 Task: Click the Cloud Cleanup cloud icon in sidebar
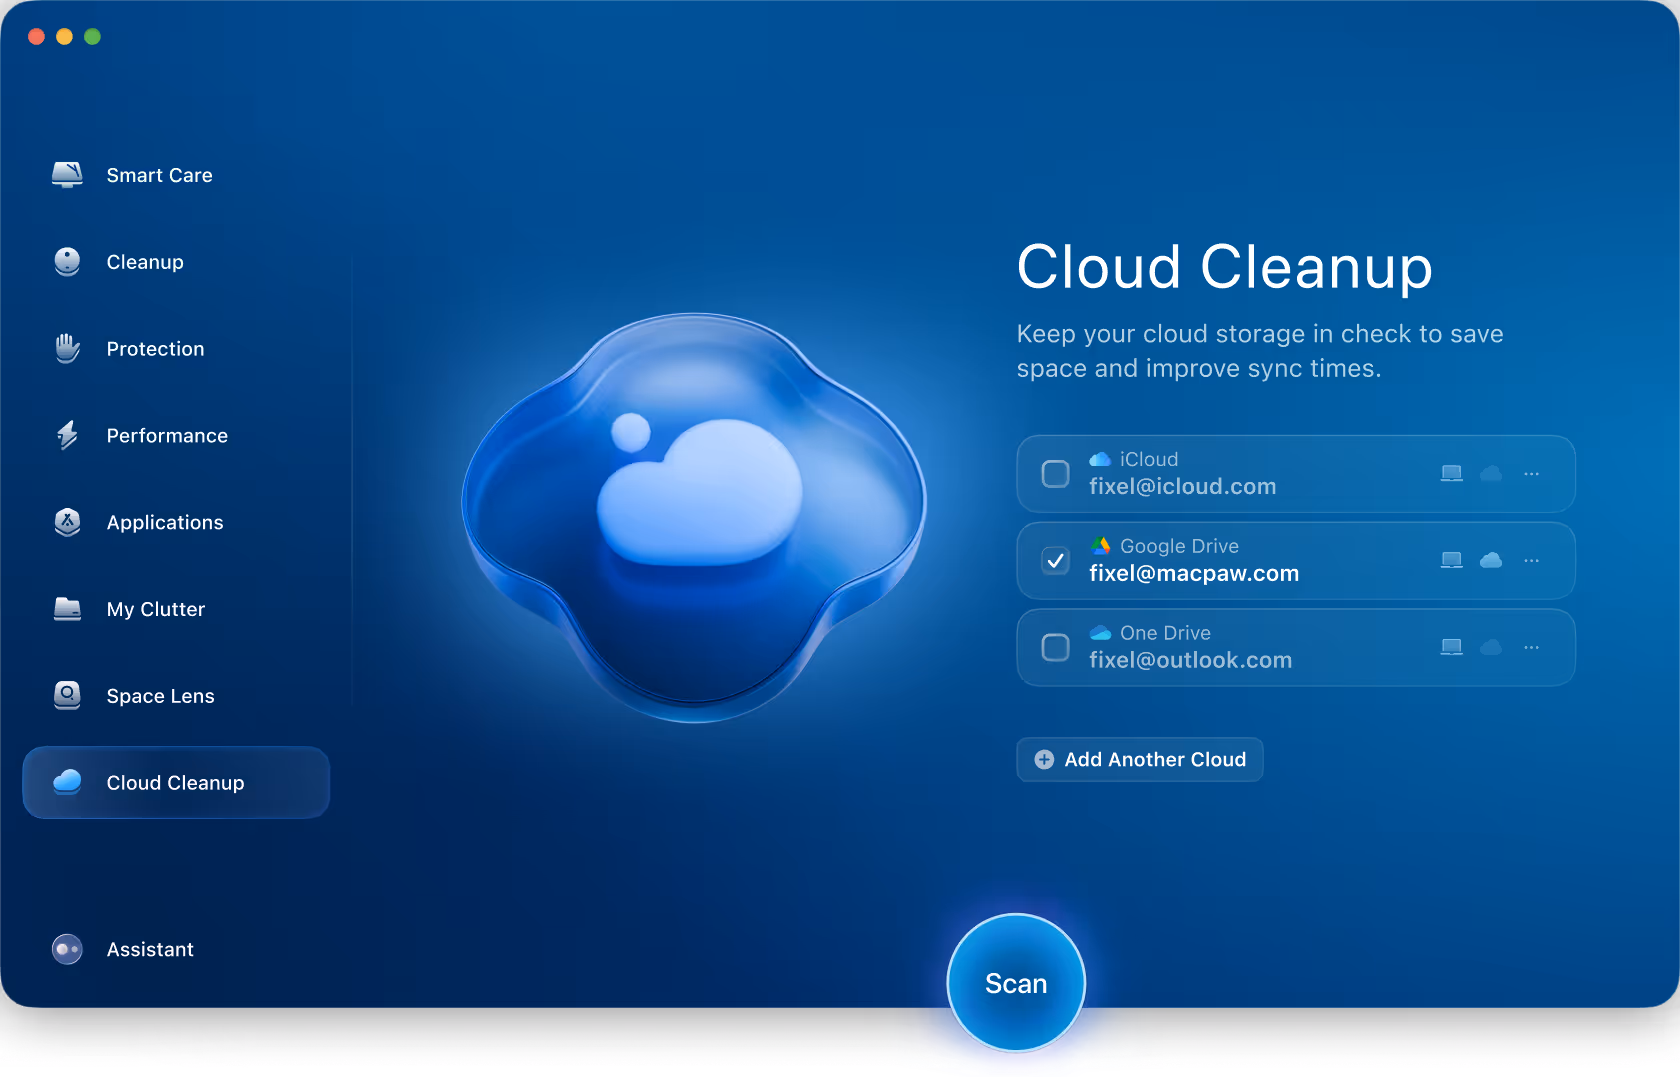[x=67, y=782]
